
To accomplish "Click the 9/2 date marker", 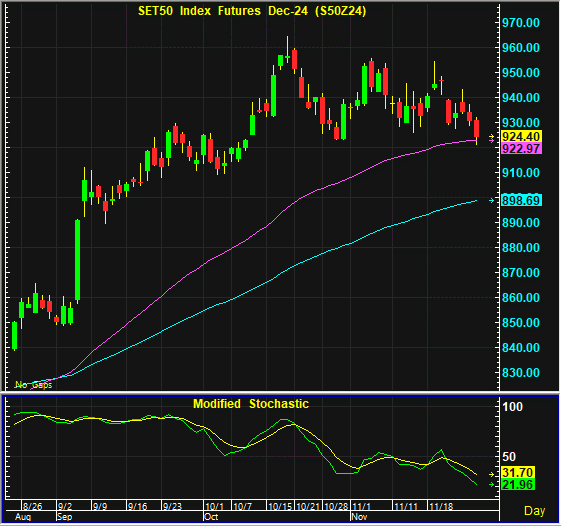I will click(65, 506).
